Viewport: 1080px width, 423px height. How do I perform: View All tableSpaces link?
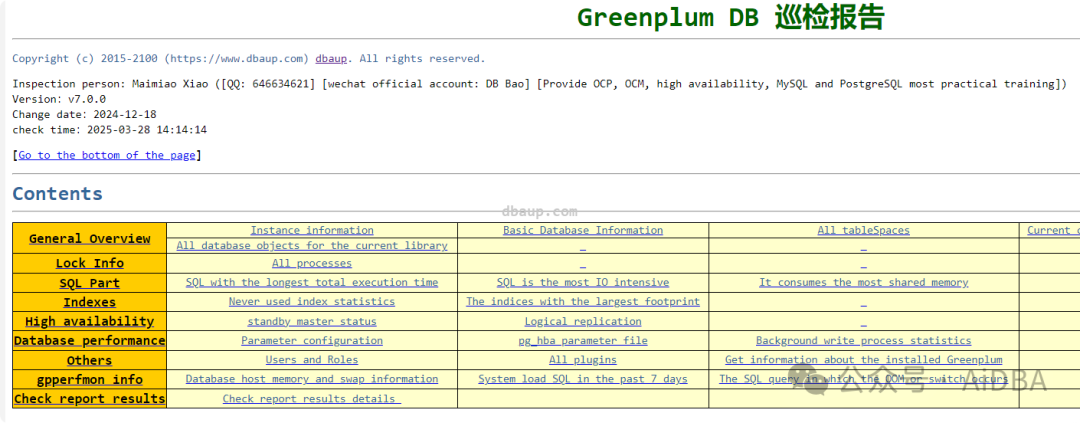[x=864, y=230]
